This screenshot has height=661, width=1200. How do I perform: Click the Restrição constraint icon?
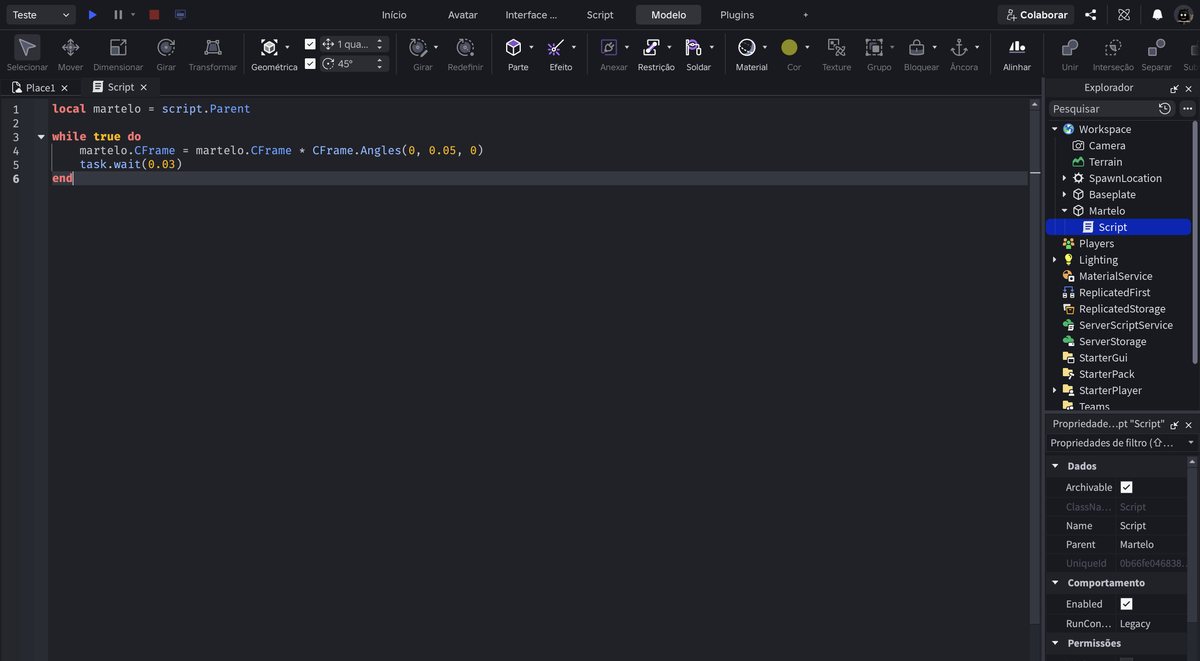click(651, 47)
